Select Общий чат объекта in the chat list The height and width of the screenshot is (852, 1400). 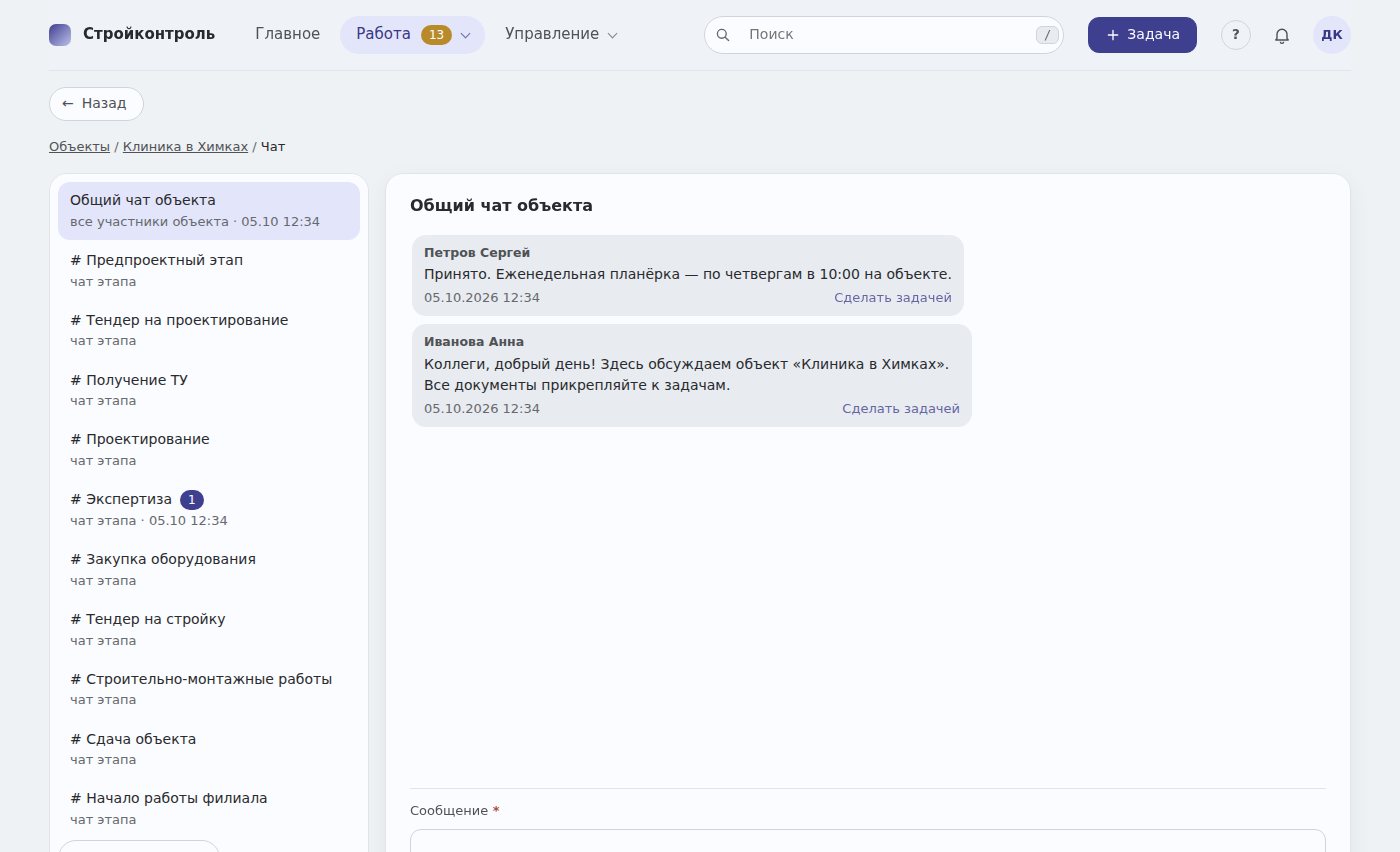point(209,210)
